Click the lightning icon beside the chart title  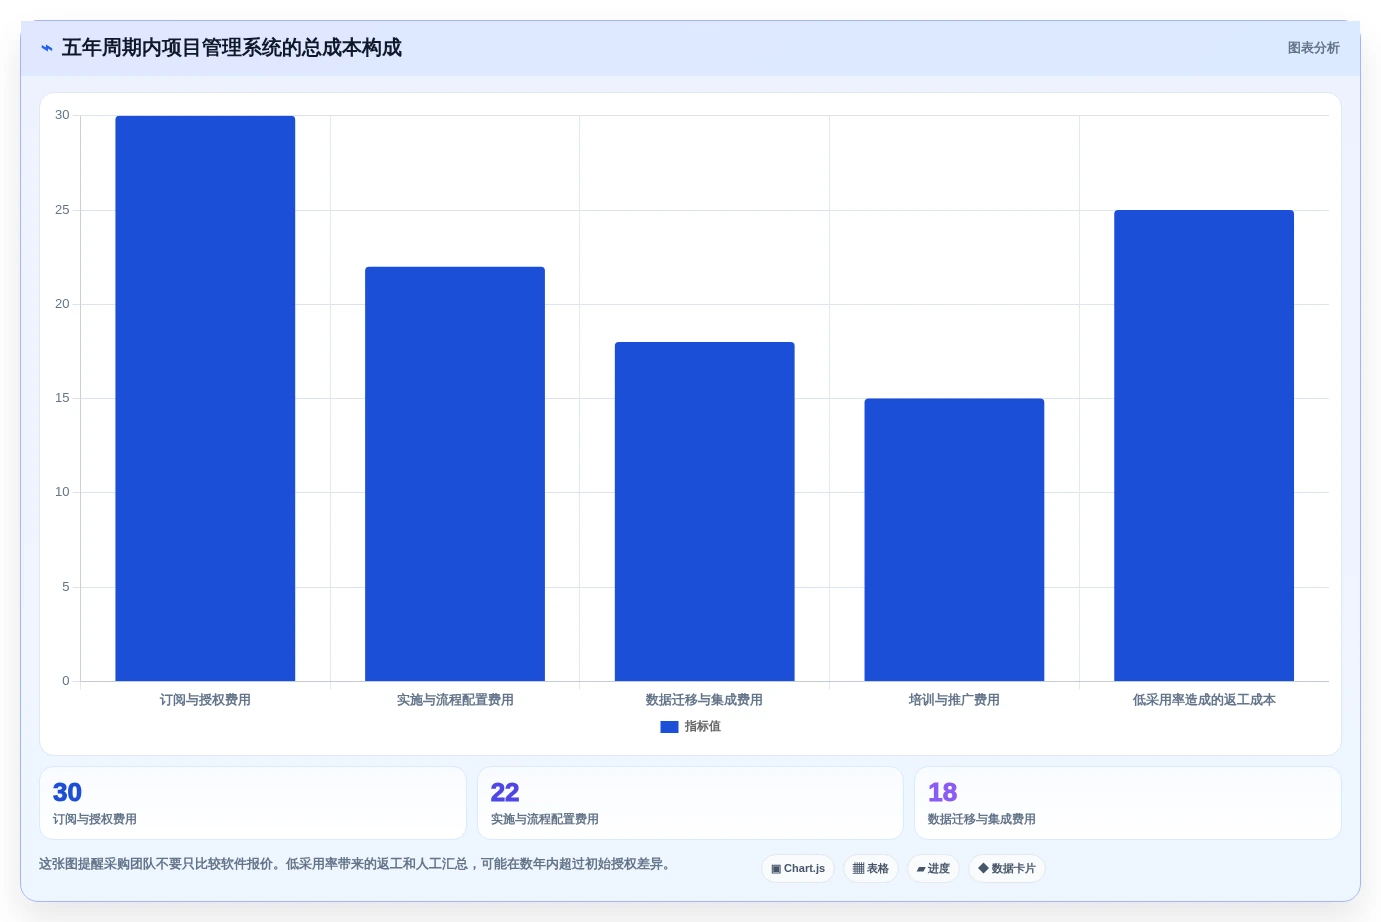coord(46,48)
